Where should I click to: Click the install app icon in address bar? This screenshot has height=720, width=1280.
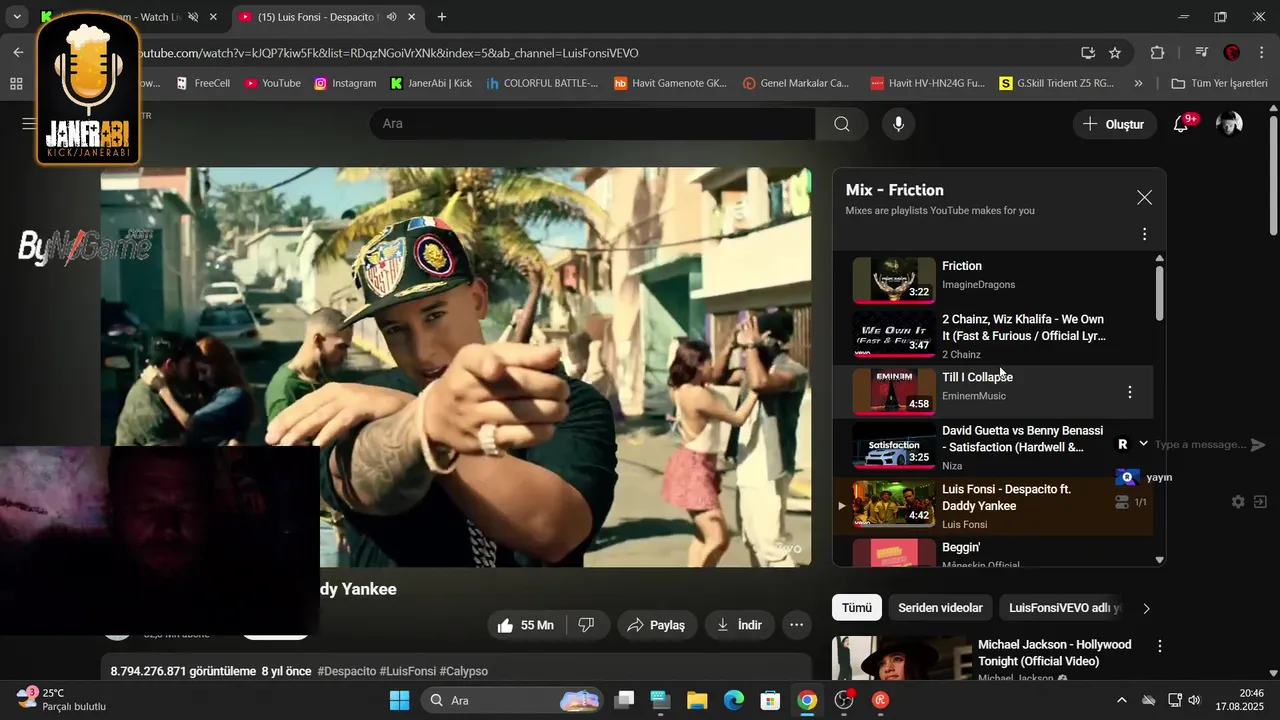pos(1088,53)
